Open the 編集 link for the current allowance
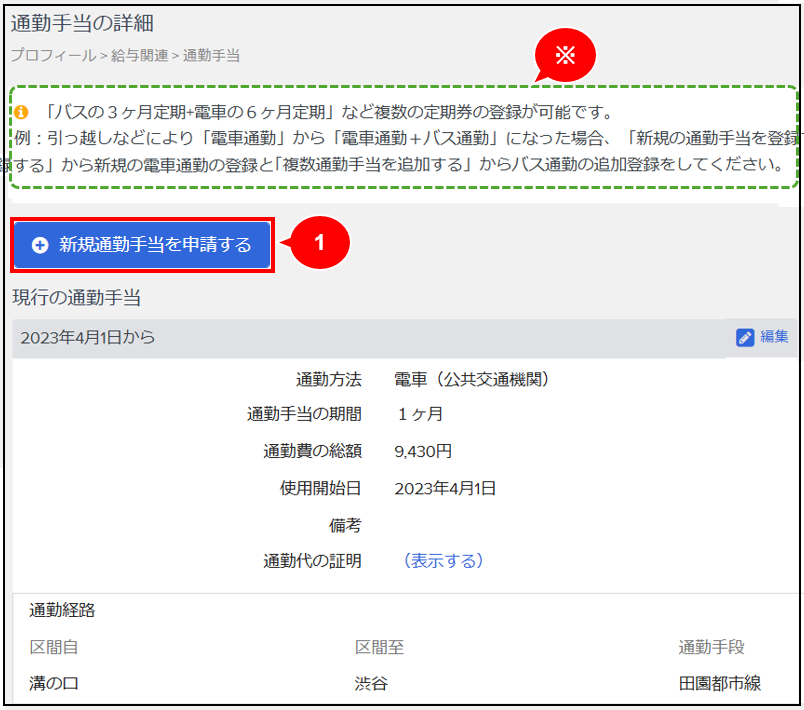Image resolution: width=804 pixels, height=710 pixels. click(774, 337)
